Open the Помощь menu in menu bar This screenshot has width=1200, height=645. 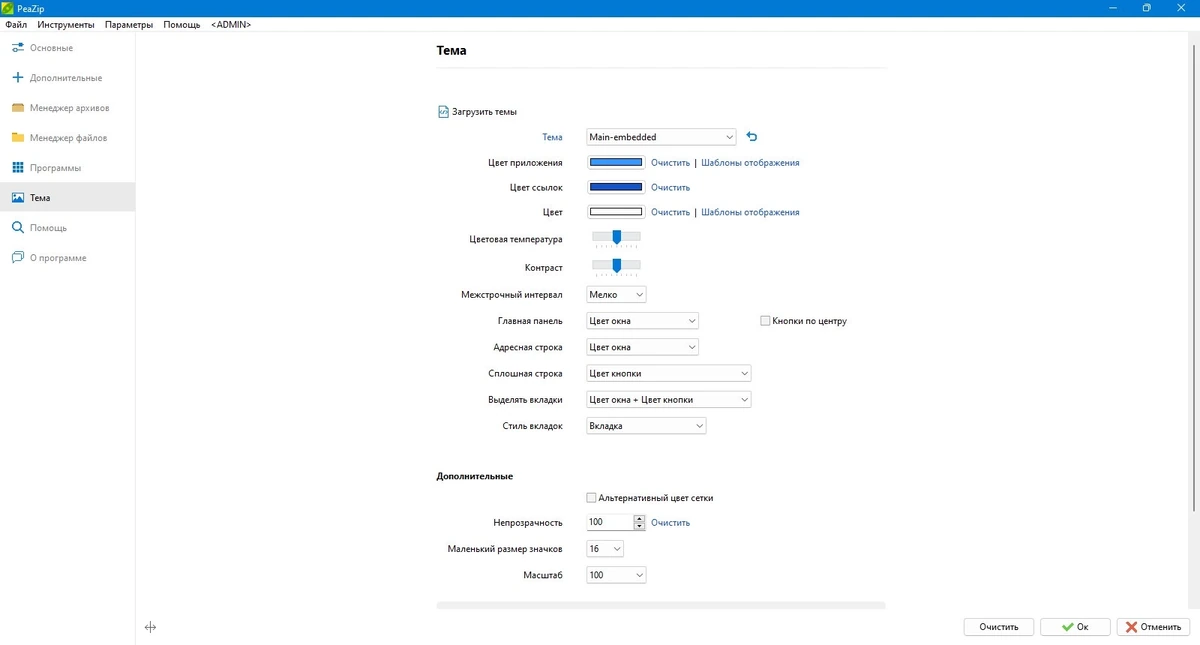coord(182,24)
